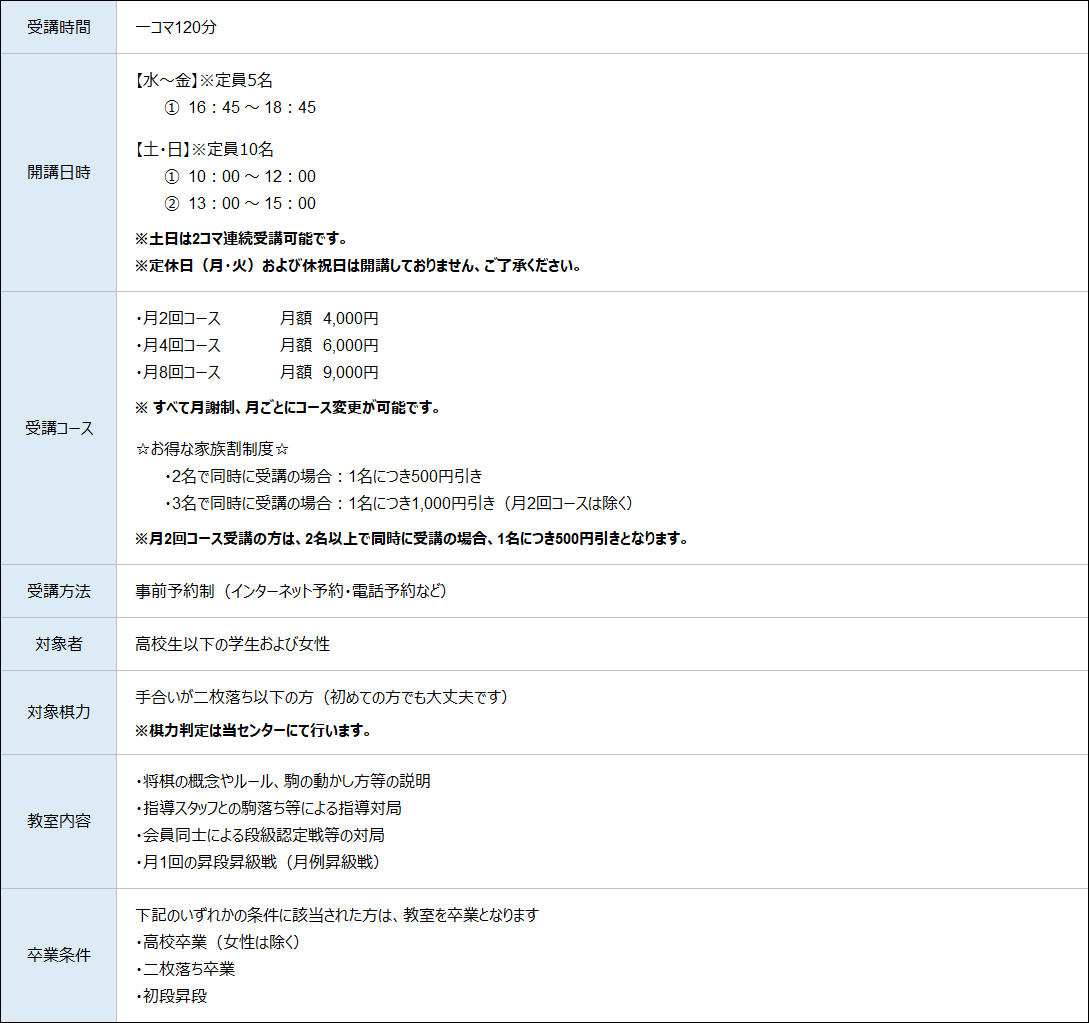Select the 受講コース header cell
Viewport: 1089px width, 1023px height.
pyautogui.click(x=58, y=428)
